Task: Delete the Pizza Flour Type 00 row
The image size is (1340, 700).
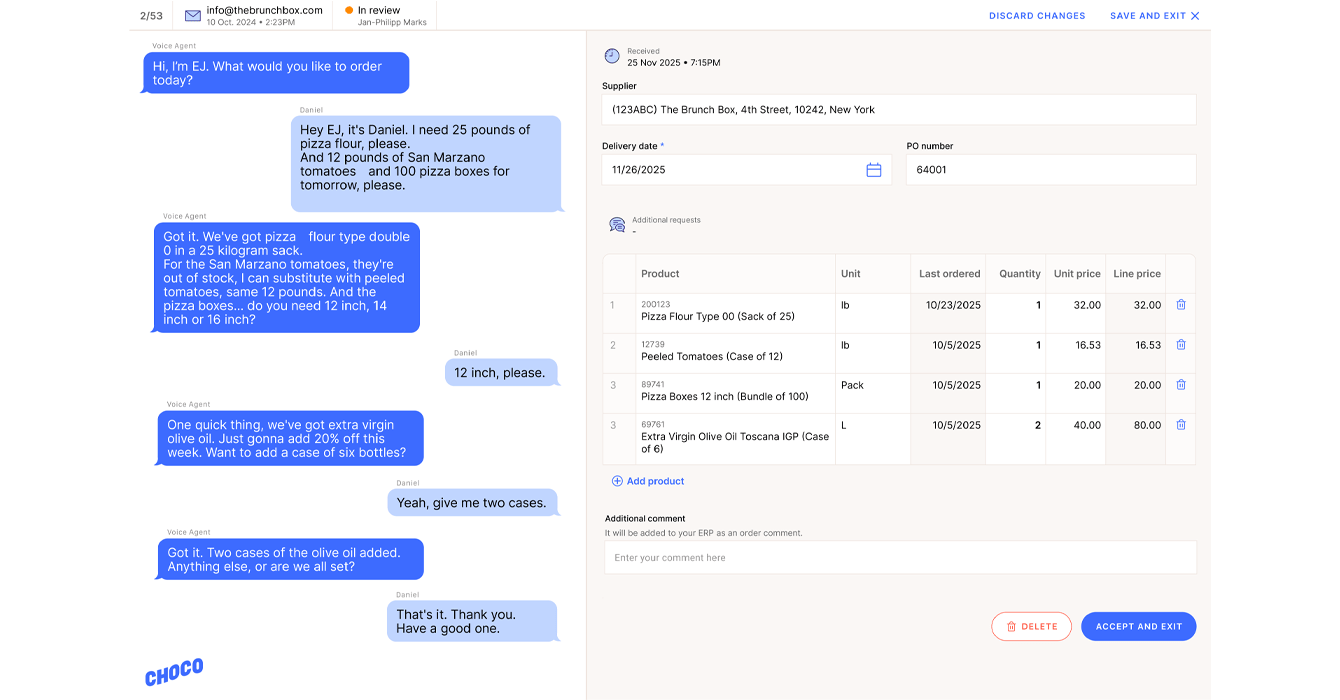Action: coord(1180,305)
